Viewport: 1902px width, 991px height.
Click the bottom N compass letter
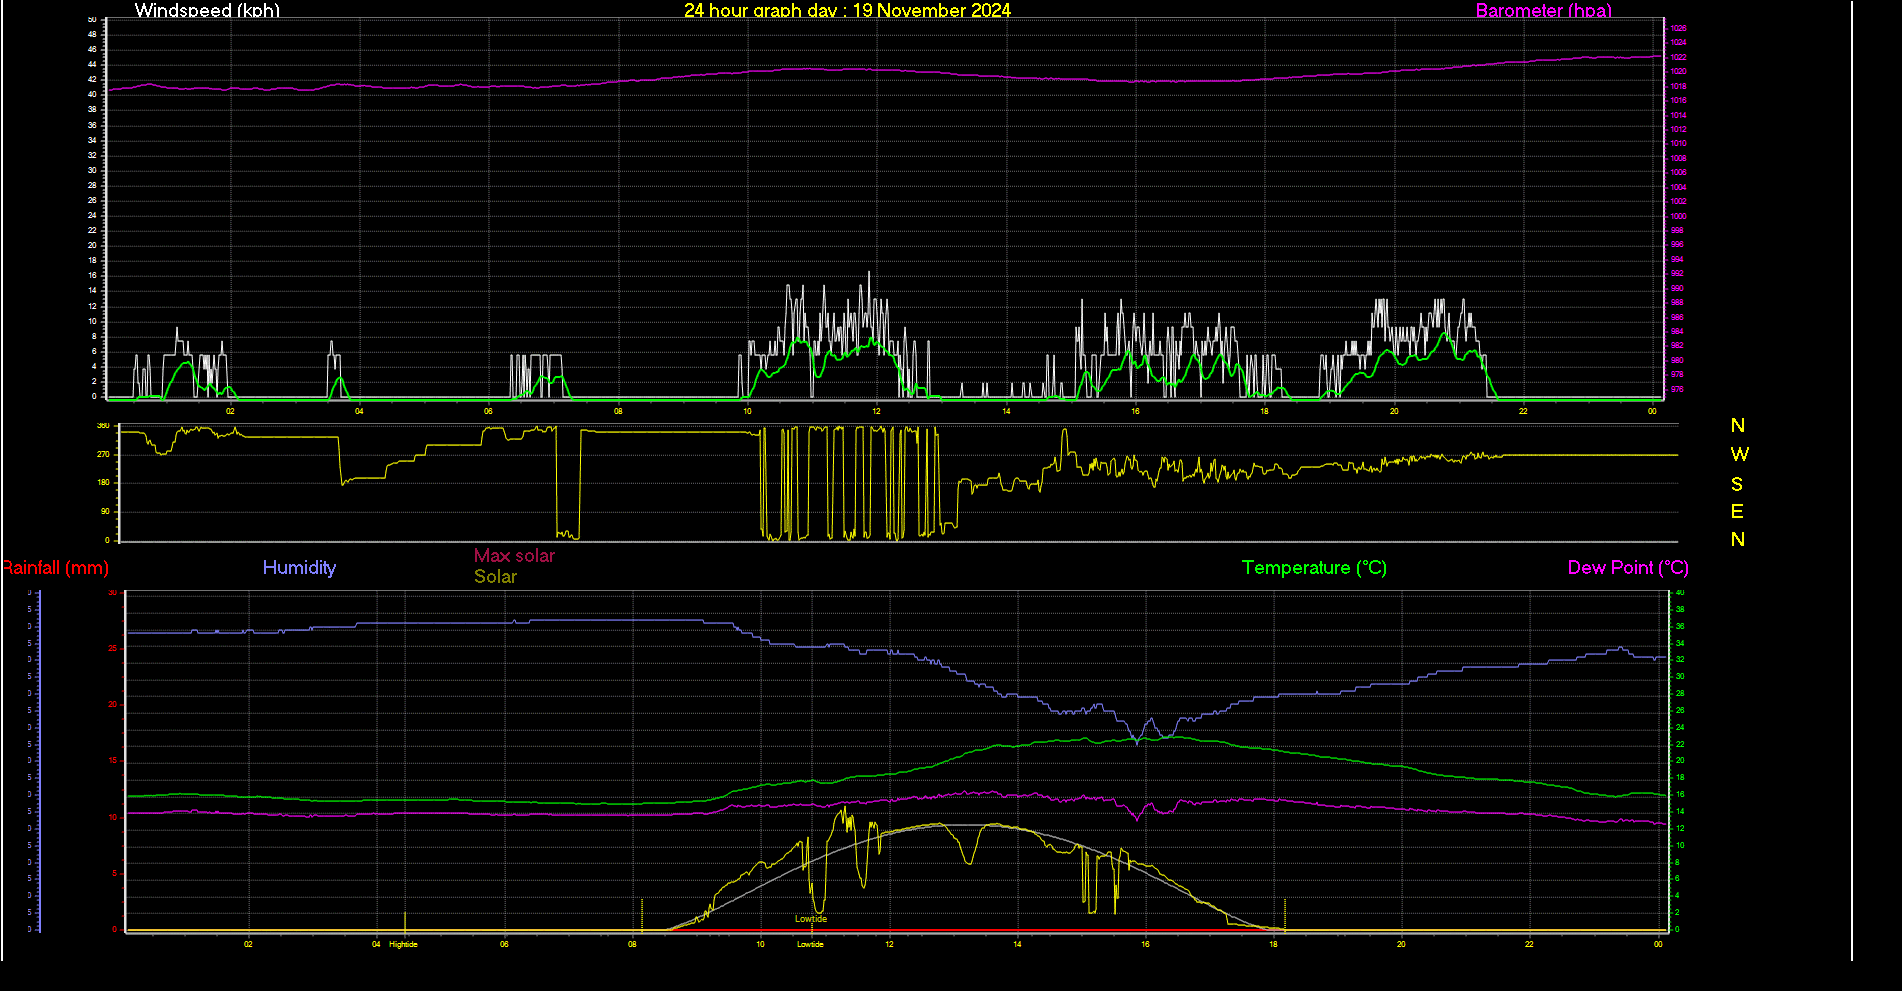[1738, 539]
